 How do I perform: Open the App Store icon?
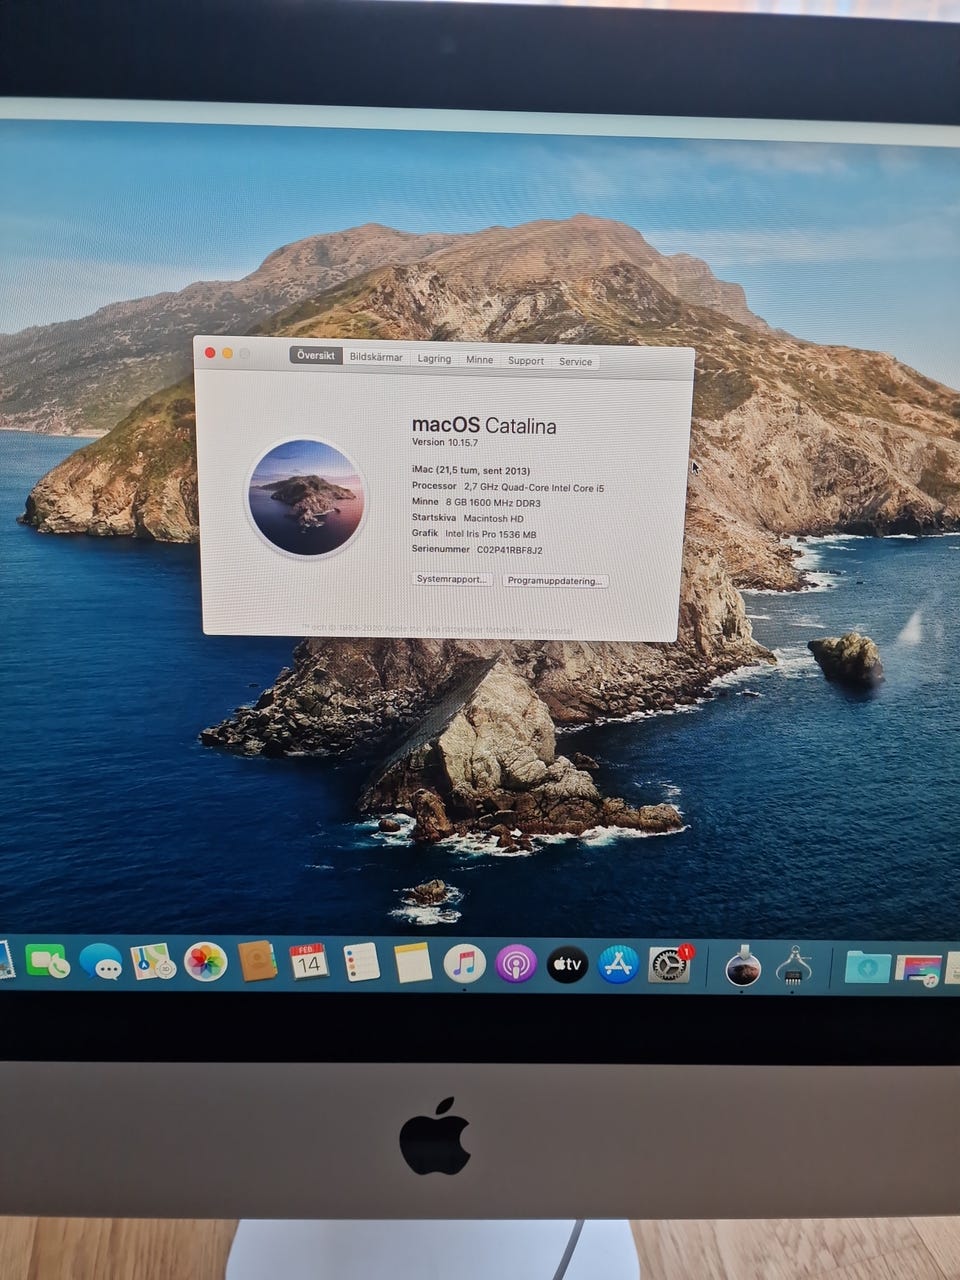(618, 965)
